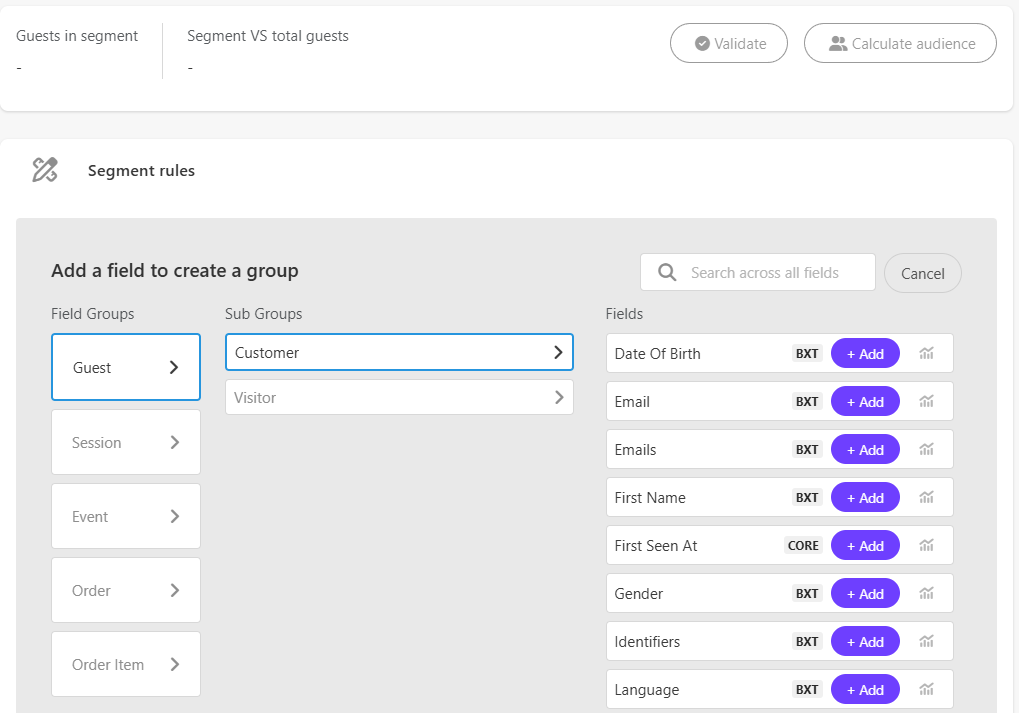Focus the Search across all fields box
The width and height of the screenshot is (1019, 713).
point(765,272)
